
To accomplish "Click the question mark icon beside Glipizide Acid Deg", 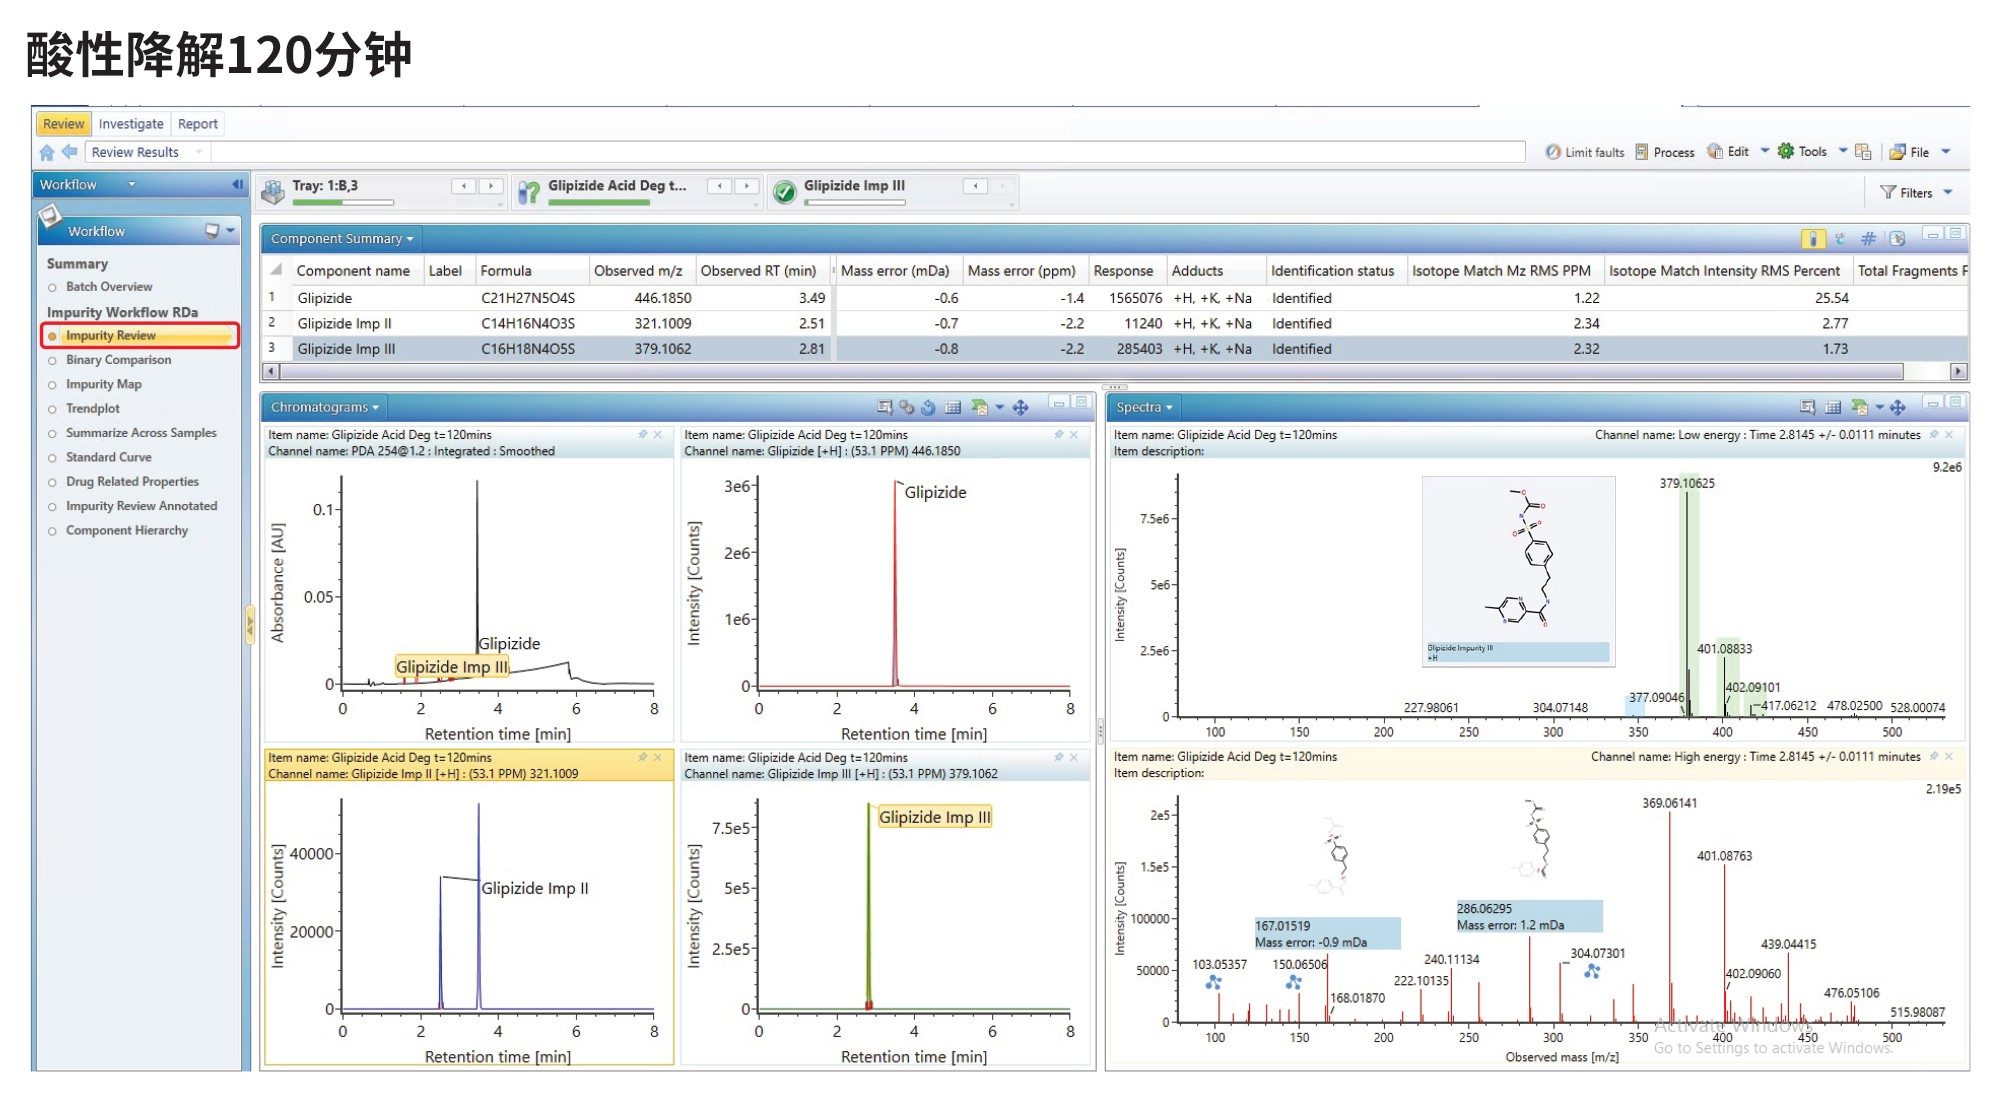I will pyautogui.click(x=529, y=191).
